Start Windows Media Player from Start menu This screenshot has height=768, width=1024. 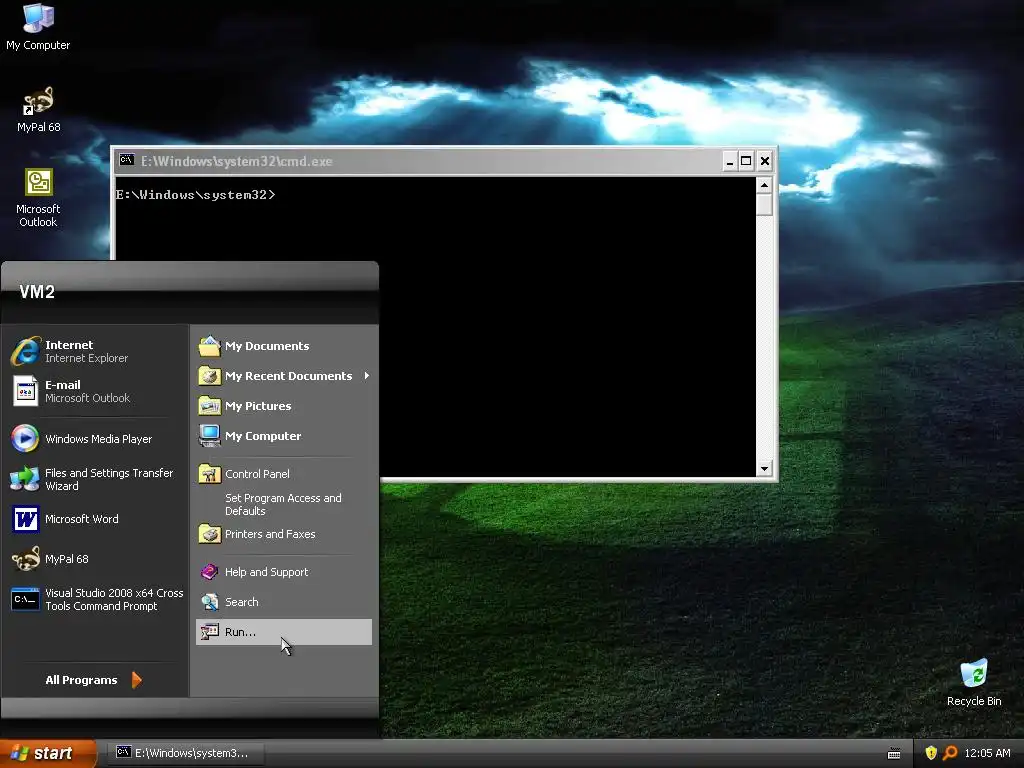(x=95, y=439)
